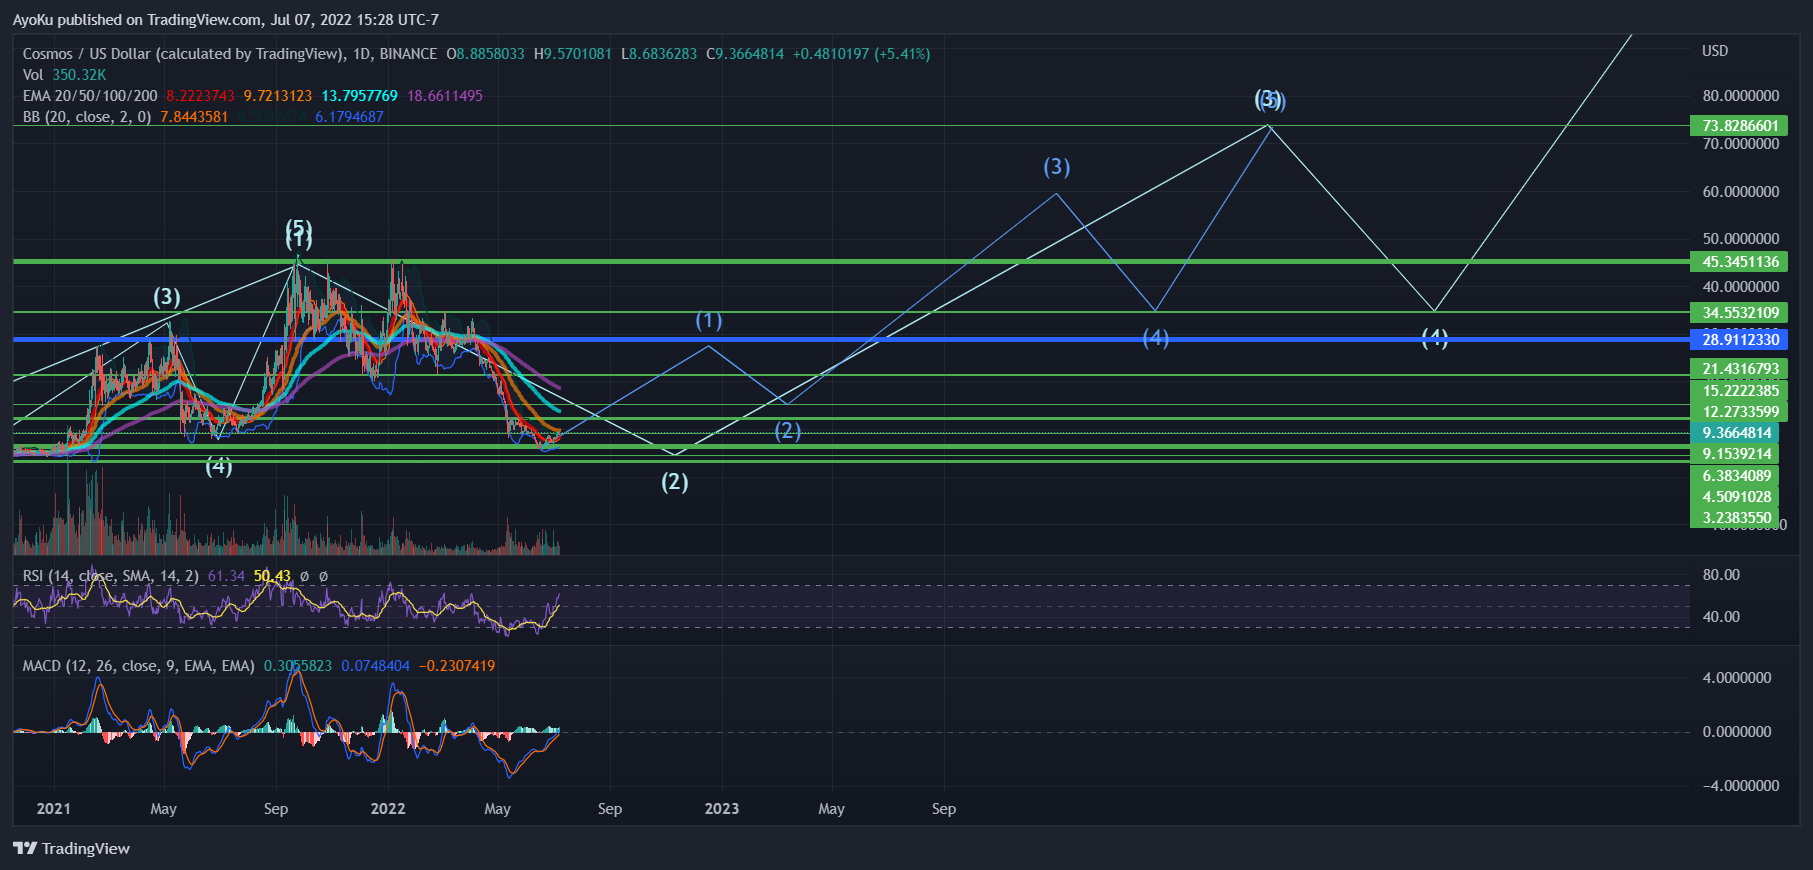
Task: Click the EMA 20 value 8.2223743
Action: coord(200,96)
